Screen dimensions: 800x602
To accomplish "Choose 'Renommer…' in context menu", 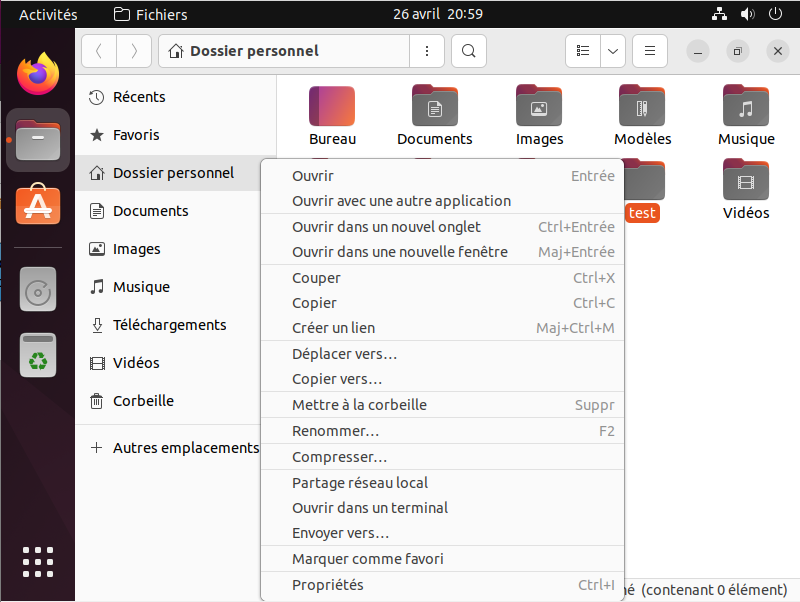I will (x=335, y=431).
